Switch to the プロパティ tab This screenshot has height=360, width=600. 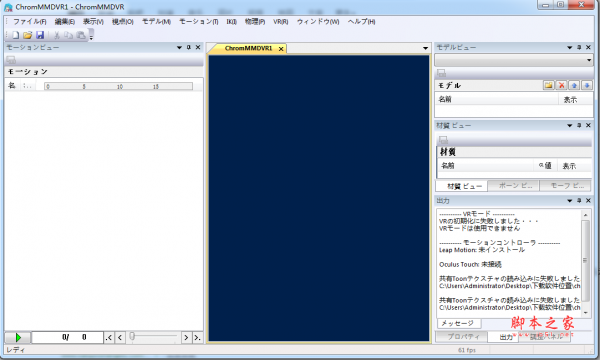point(462,337)
